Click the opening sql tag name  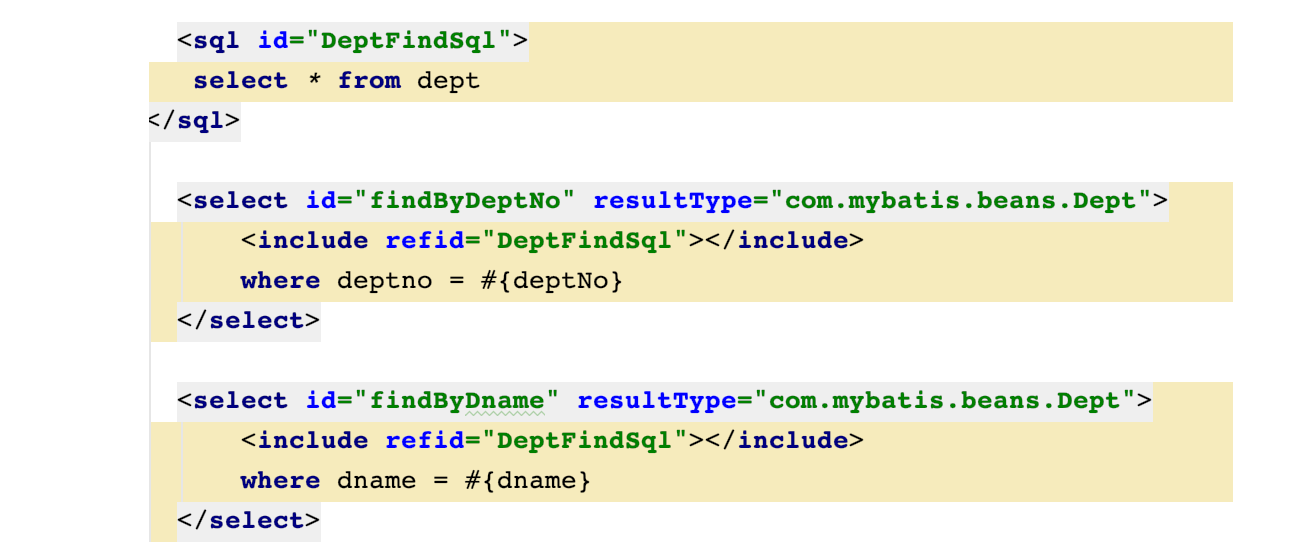[x=217, y=41]
